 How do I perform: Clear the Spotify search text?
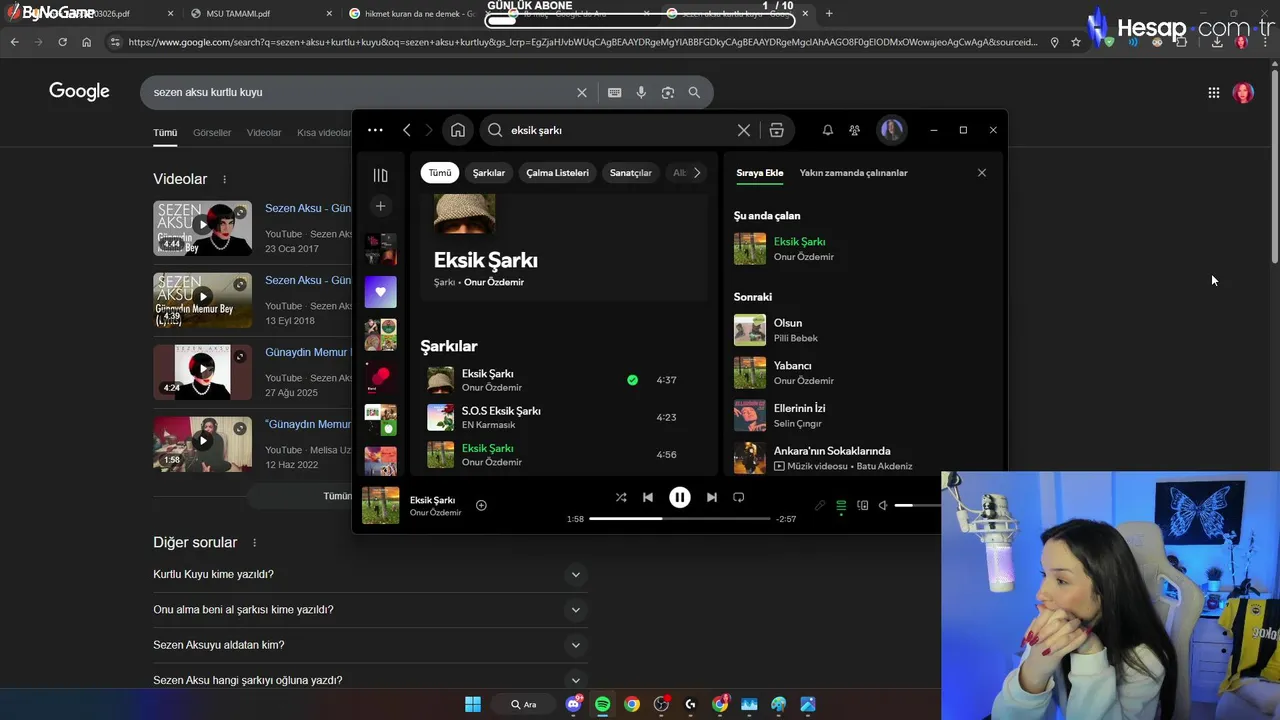click(743, 130)
